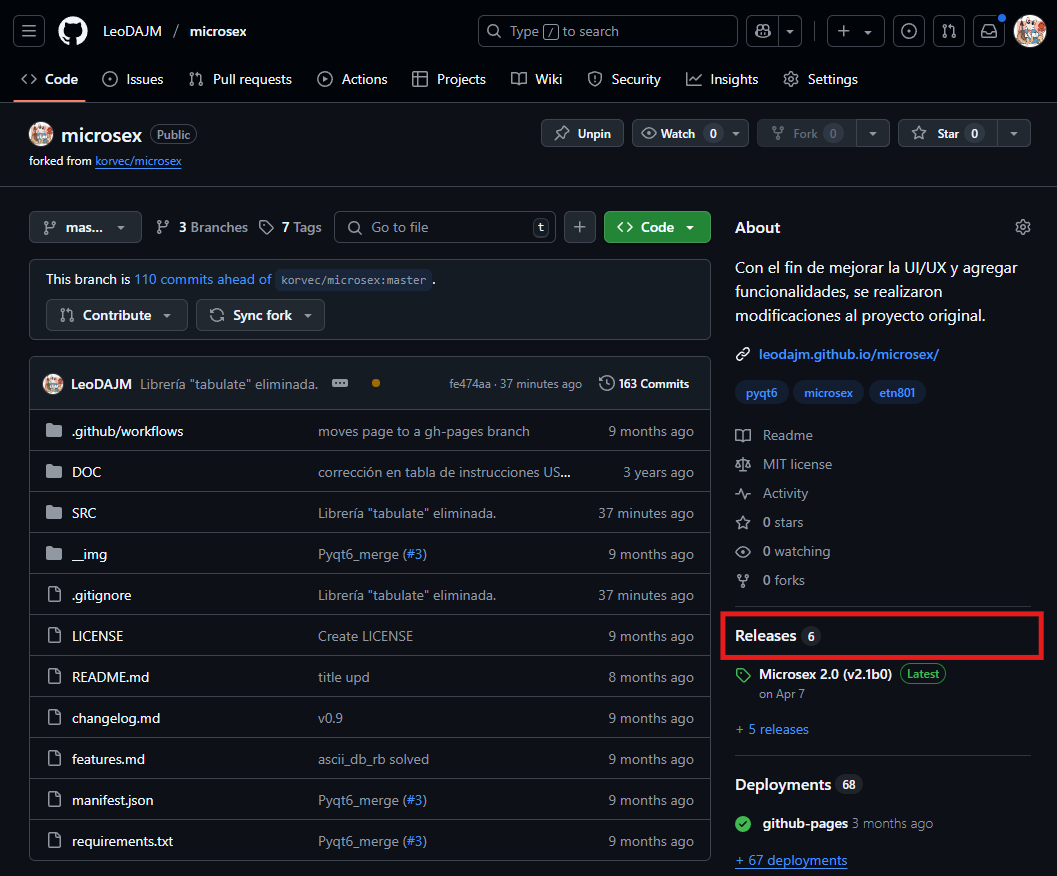1057x876 pixels.
Task: Click the stars icon in About
Action: point(743,523)
